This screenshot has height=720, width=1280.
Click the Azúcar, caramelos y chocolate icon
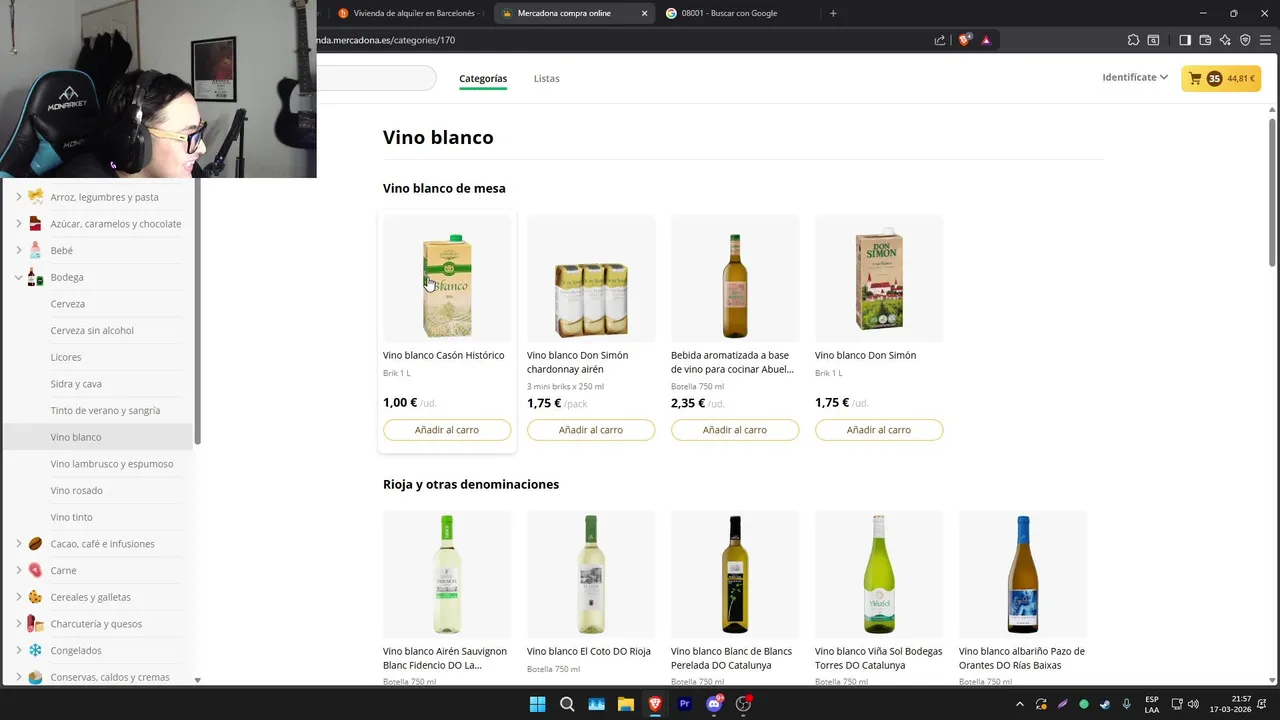[x=36, y=224]
